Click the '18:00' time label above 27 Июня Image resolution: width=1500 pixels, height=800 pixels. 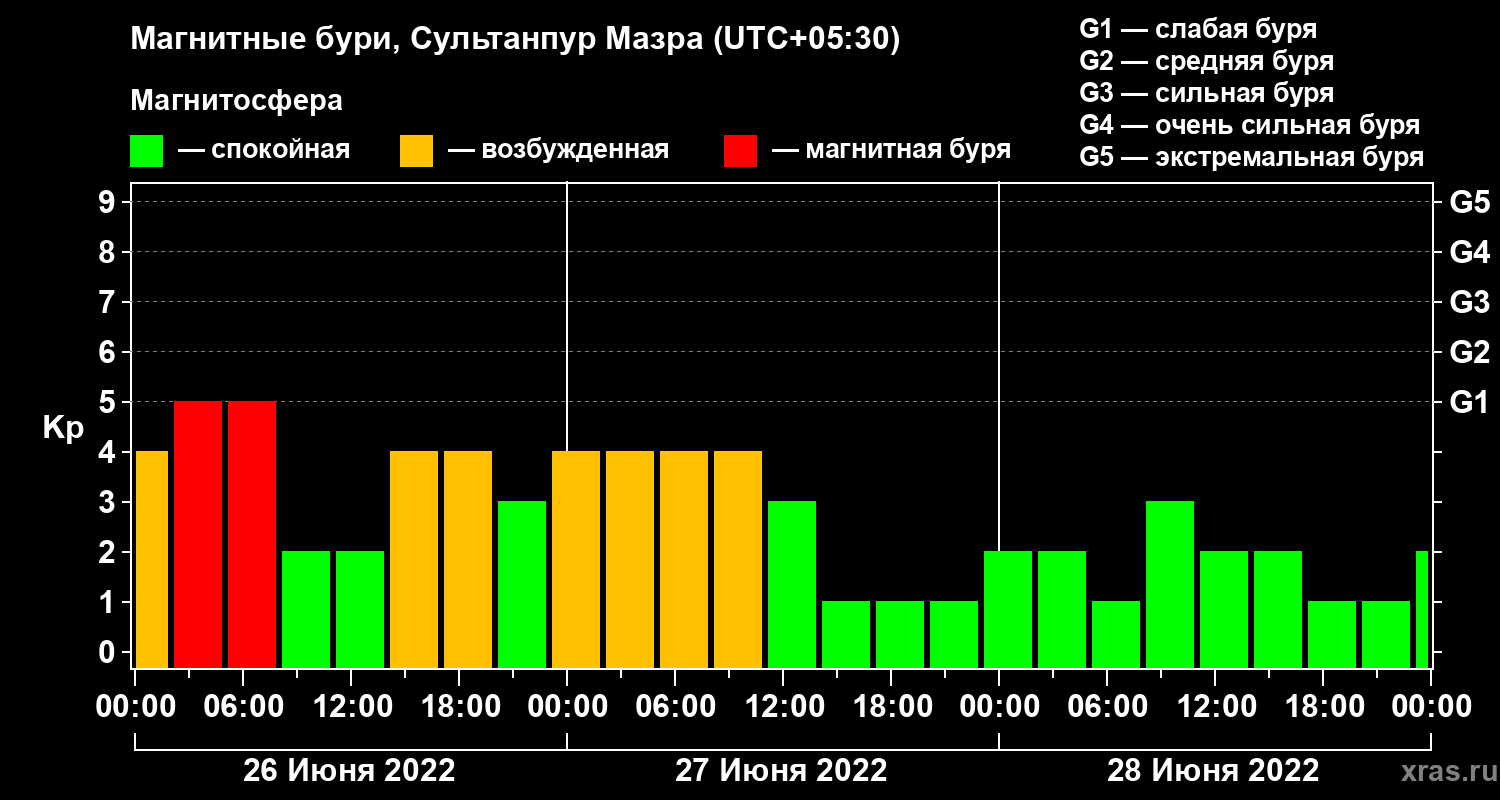pos(891,707)
